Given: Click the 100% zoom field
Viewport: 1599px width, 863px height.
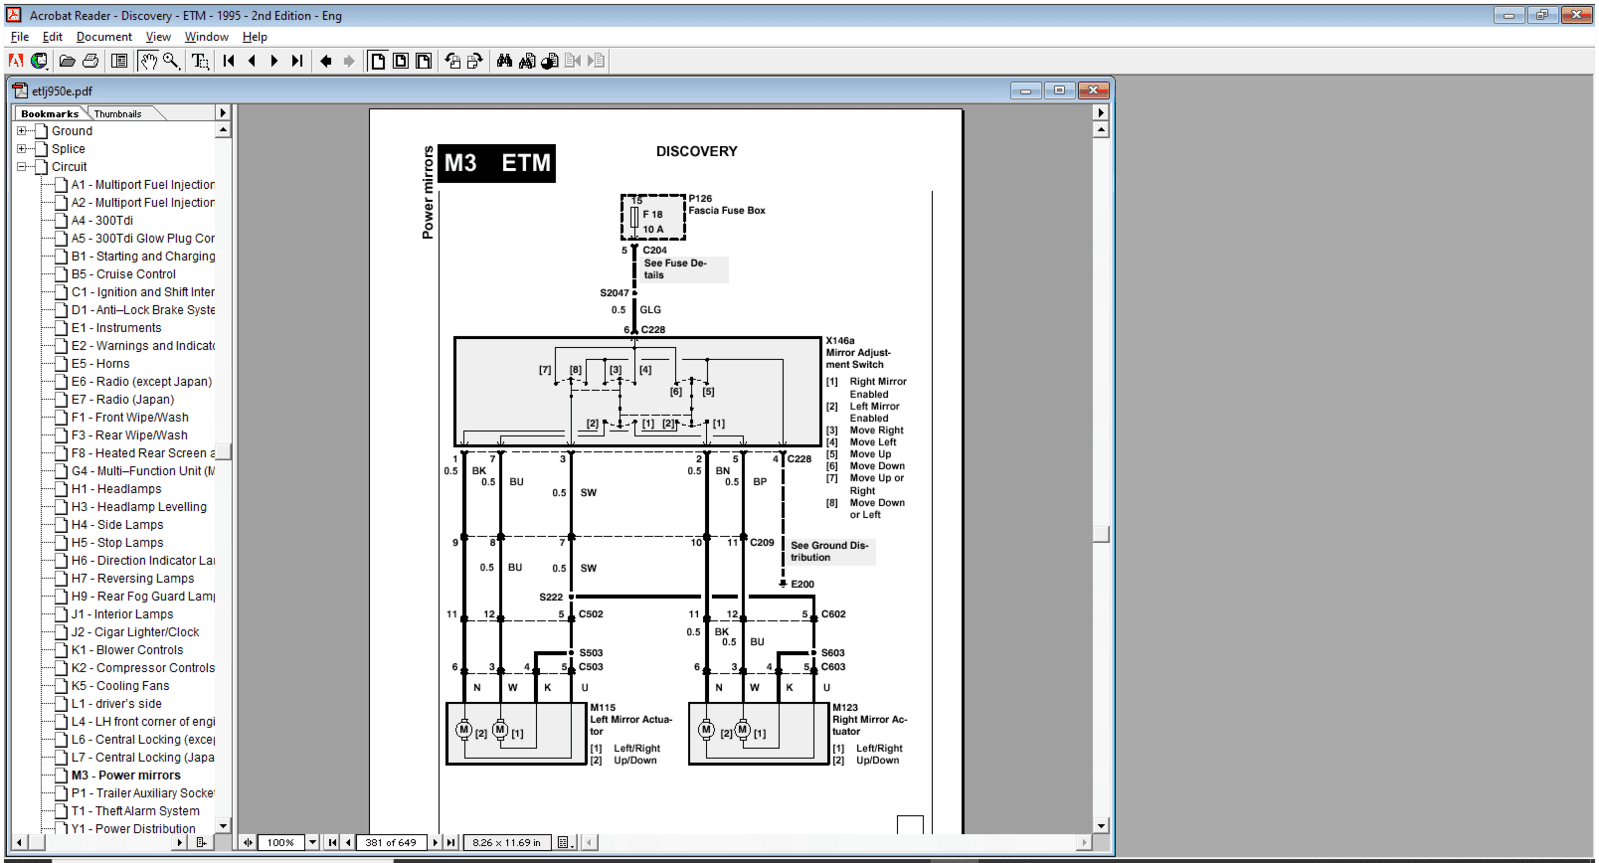Looking at the screenshot, I should click(x=281, y=842).
